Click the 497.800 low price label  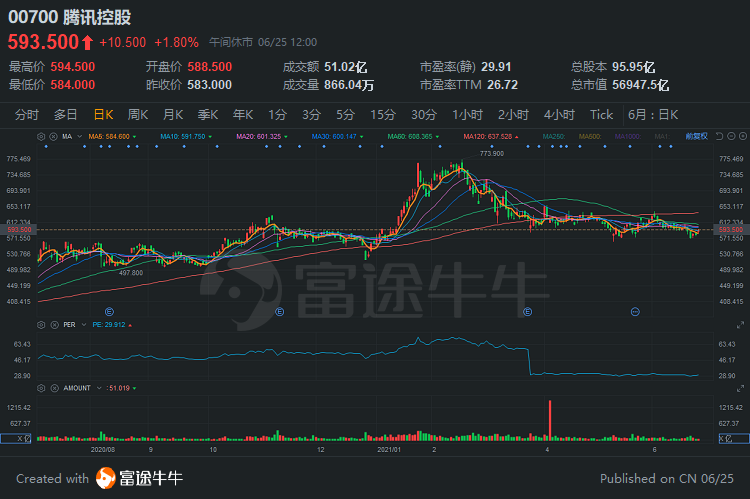[x=131, y=273]
